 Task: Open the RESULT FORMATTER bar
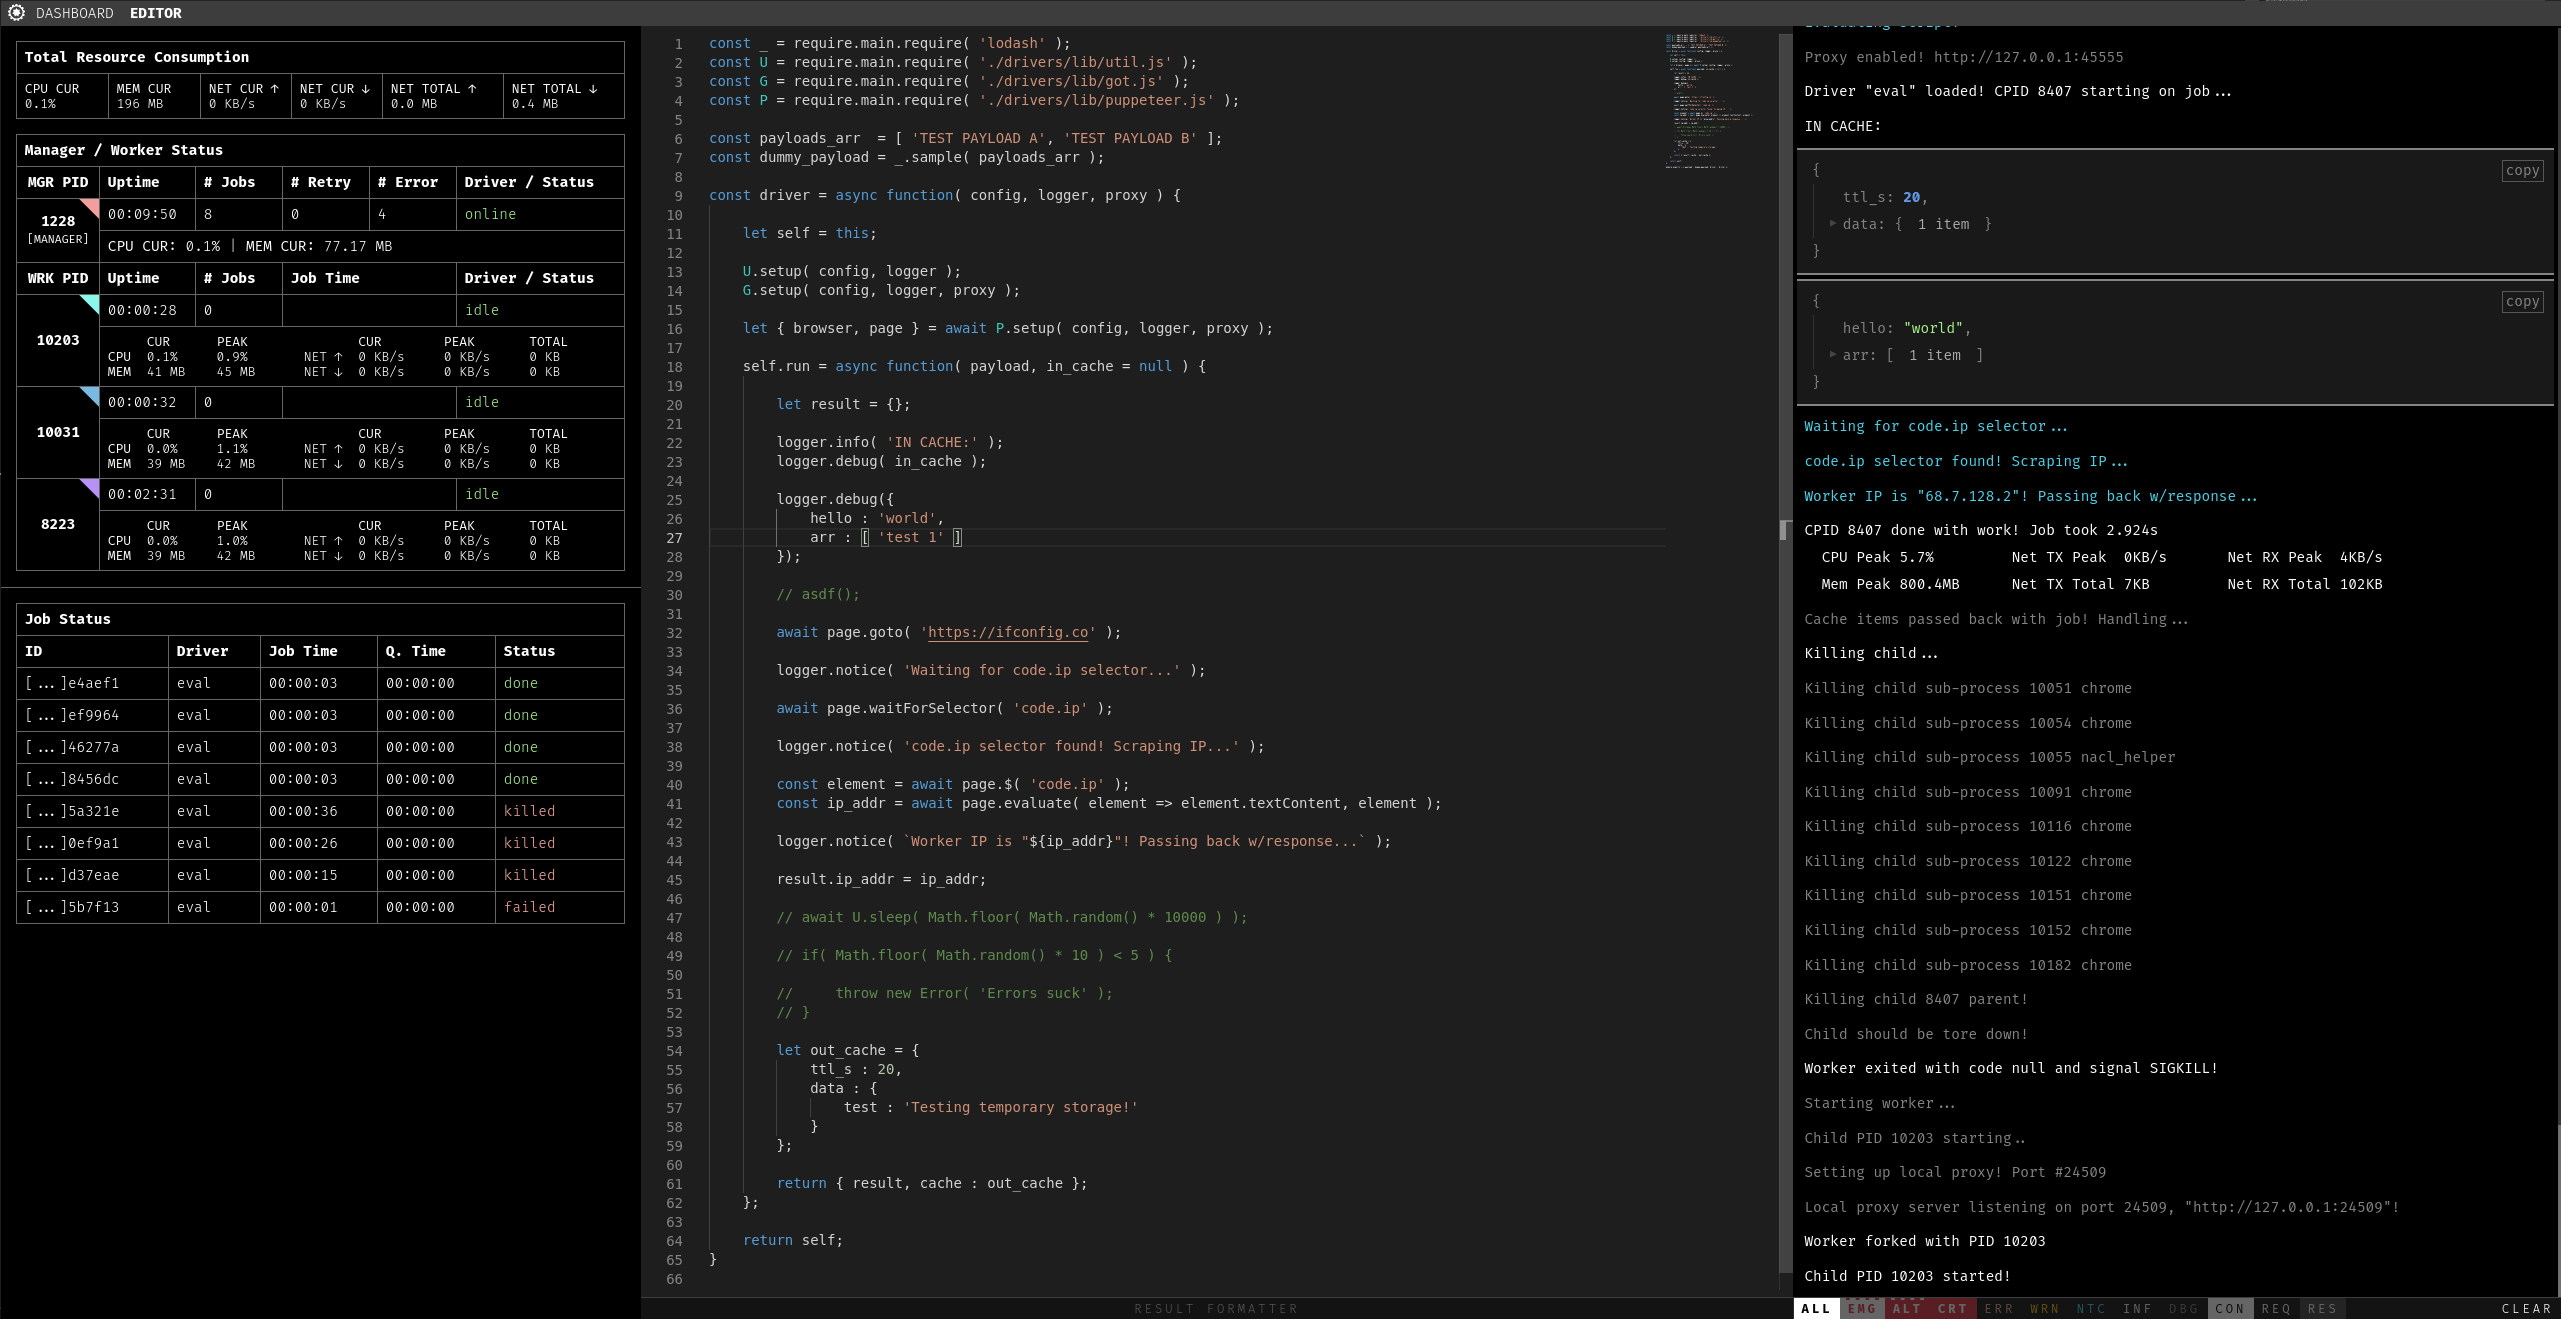(x=1216, y=1308)
